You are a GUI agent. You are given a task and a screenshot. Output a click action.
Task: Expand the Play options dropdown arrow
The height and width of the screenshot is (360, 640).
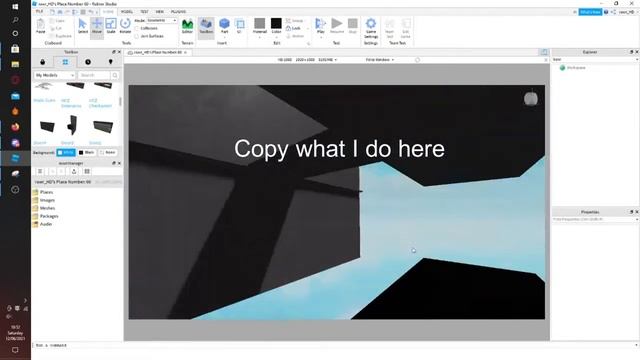pos(321,37)
